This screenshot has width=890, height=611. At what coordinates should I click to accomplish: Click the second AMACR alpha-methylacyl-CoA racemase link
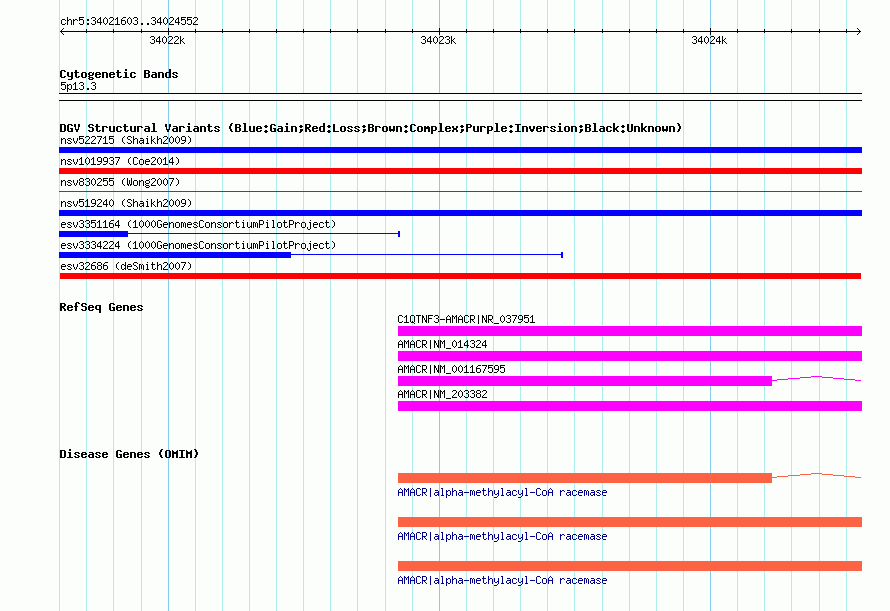point(502,537)
